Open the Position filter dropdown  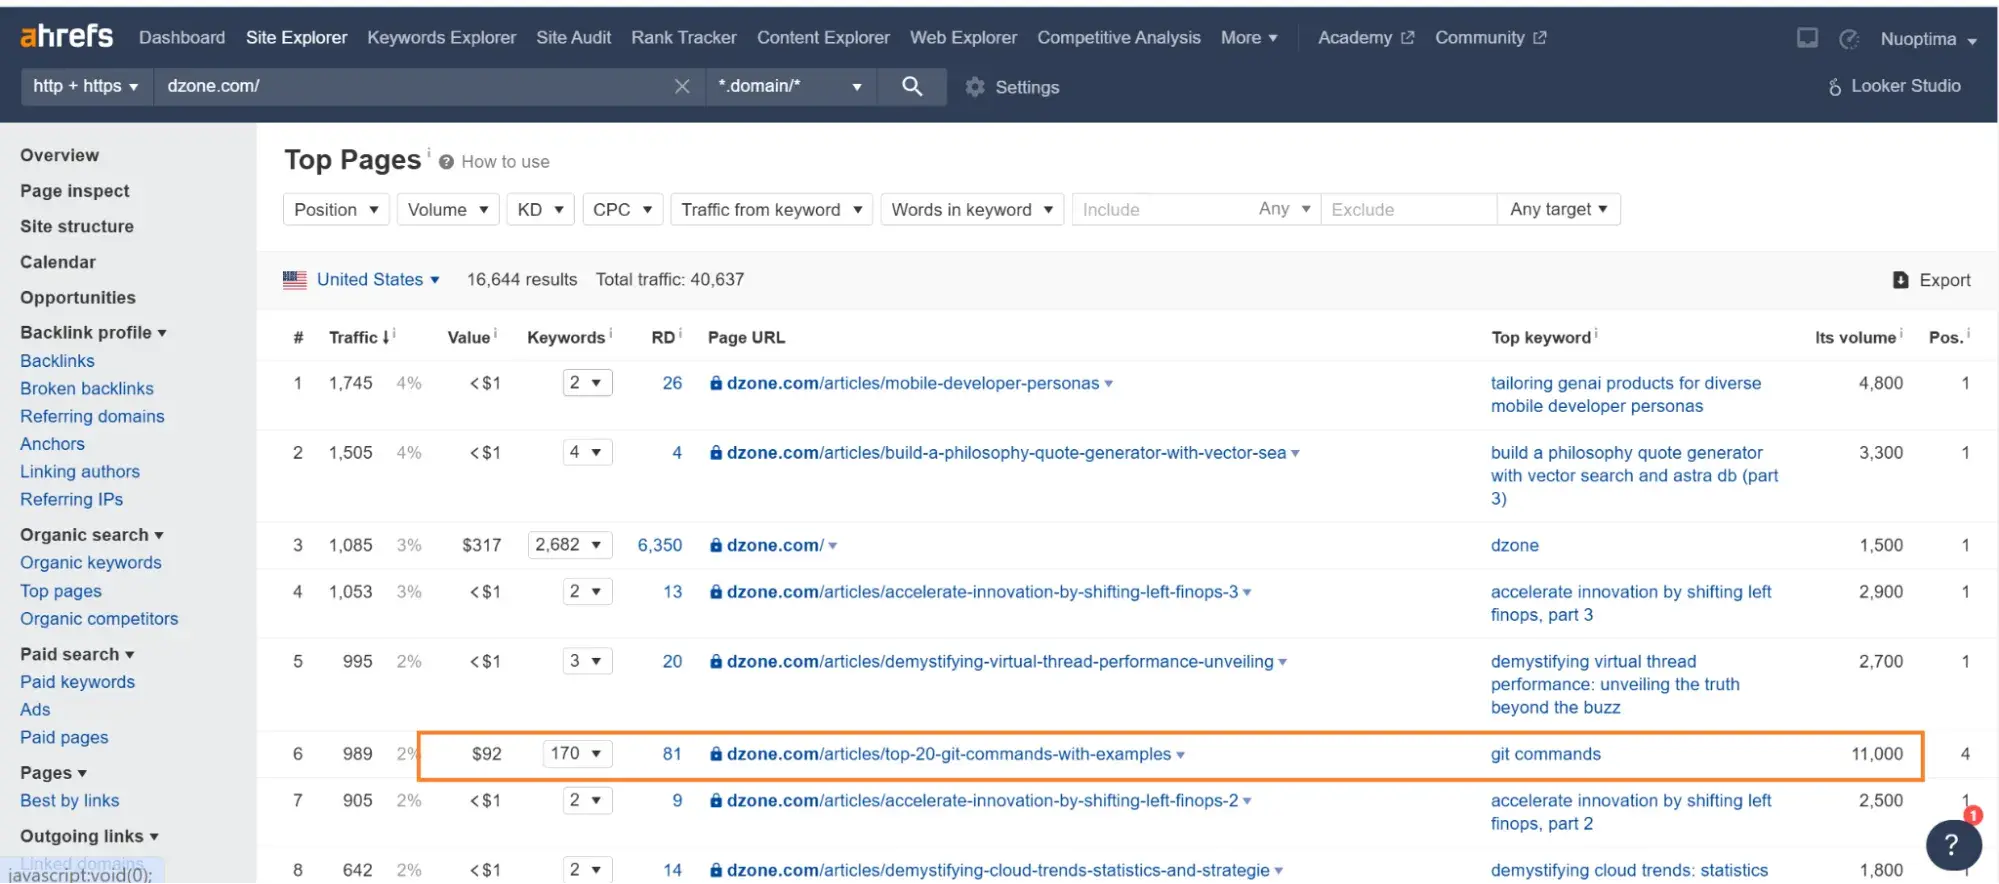click(335, 209)
